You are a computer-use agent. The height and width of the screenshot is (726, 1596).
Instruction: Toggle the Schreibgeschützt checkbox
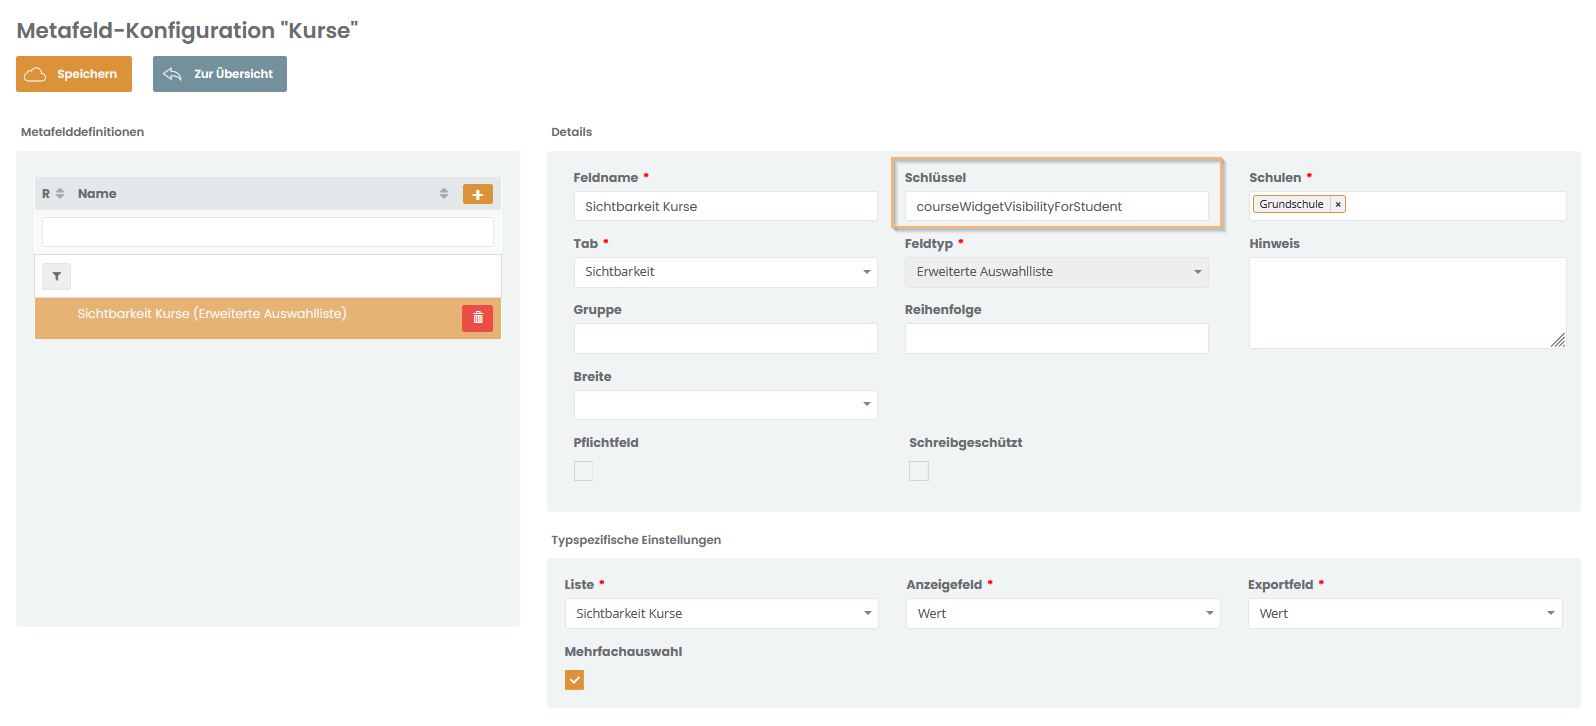tap(919, 471)
